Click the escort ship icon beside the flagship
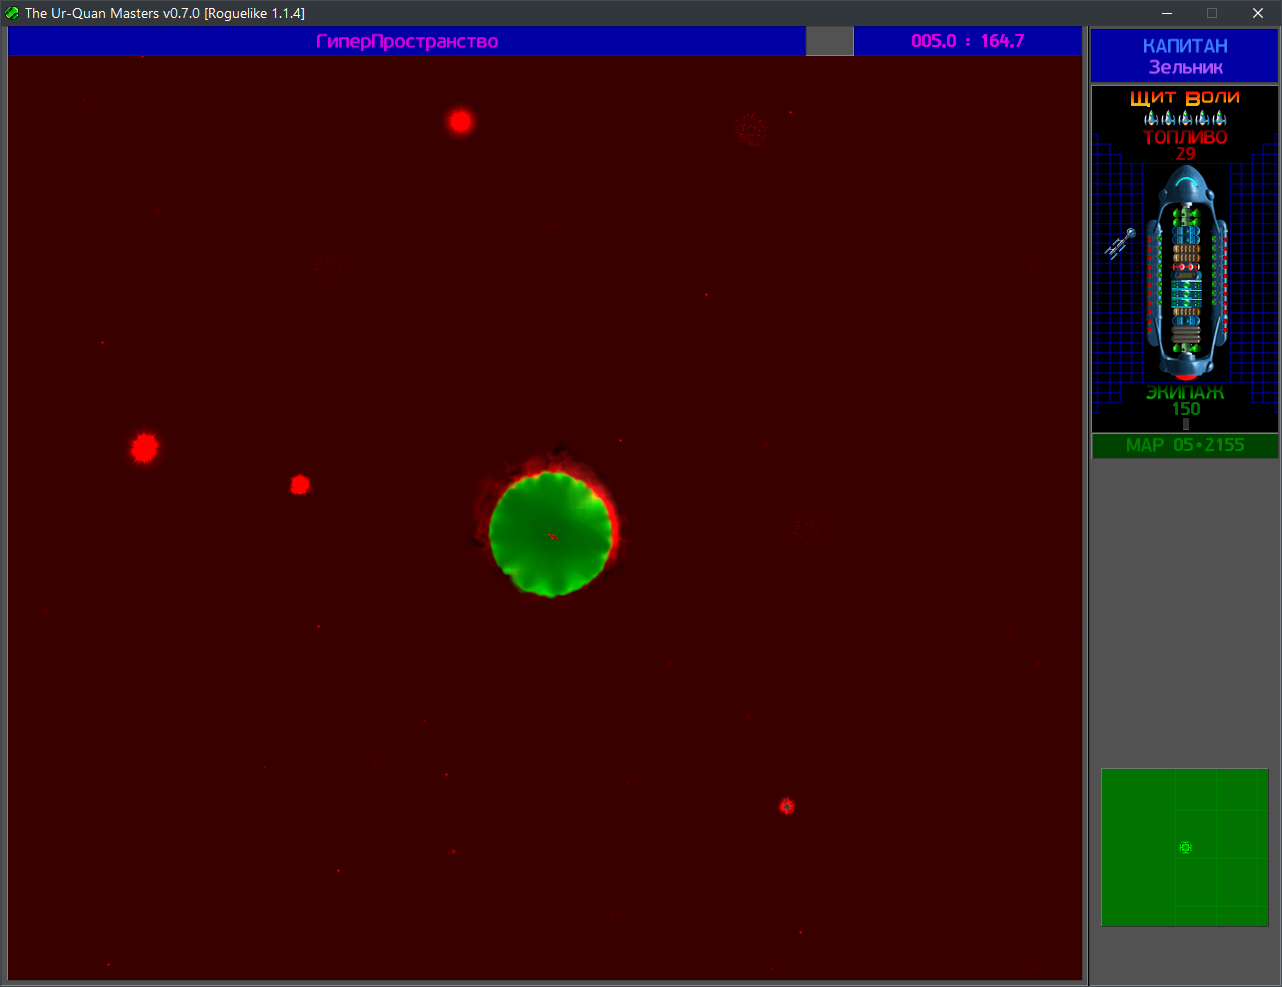The width and height of the screenshot is (1282, 987). tap(1120, 243)
